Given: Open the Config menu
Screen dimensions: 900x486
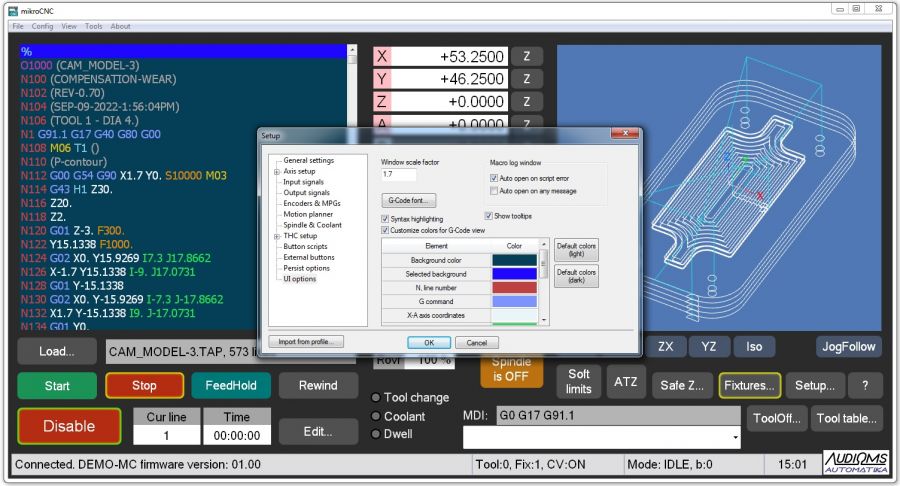Looking at the screenshot, I should [x=42, y=26].
